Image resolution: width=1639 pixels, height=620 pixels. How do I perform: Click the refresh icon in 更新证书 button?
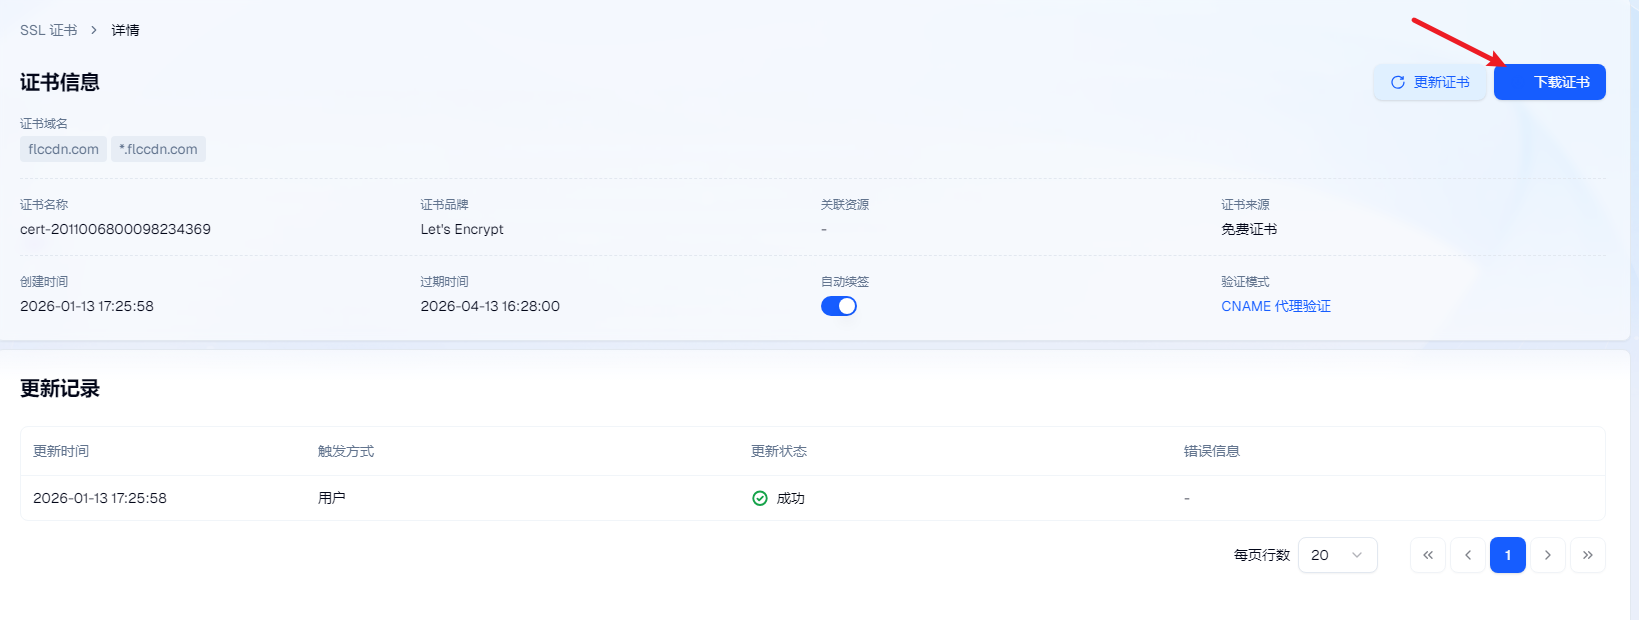[1397, 82]
